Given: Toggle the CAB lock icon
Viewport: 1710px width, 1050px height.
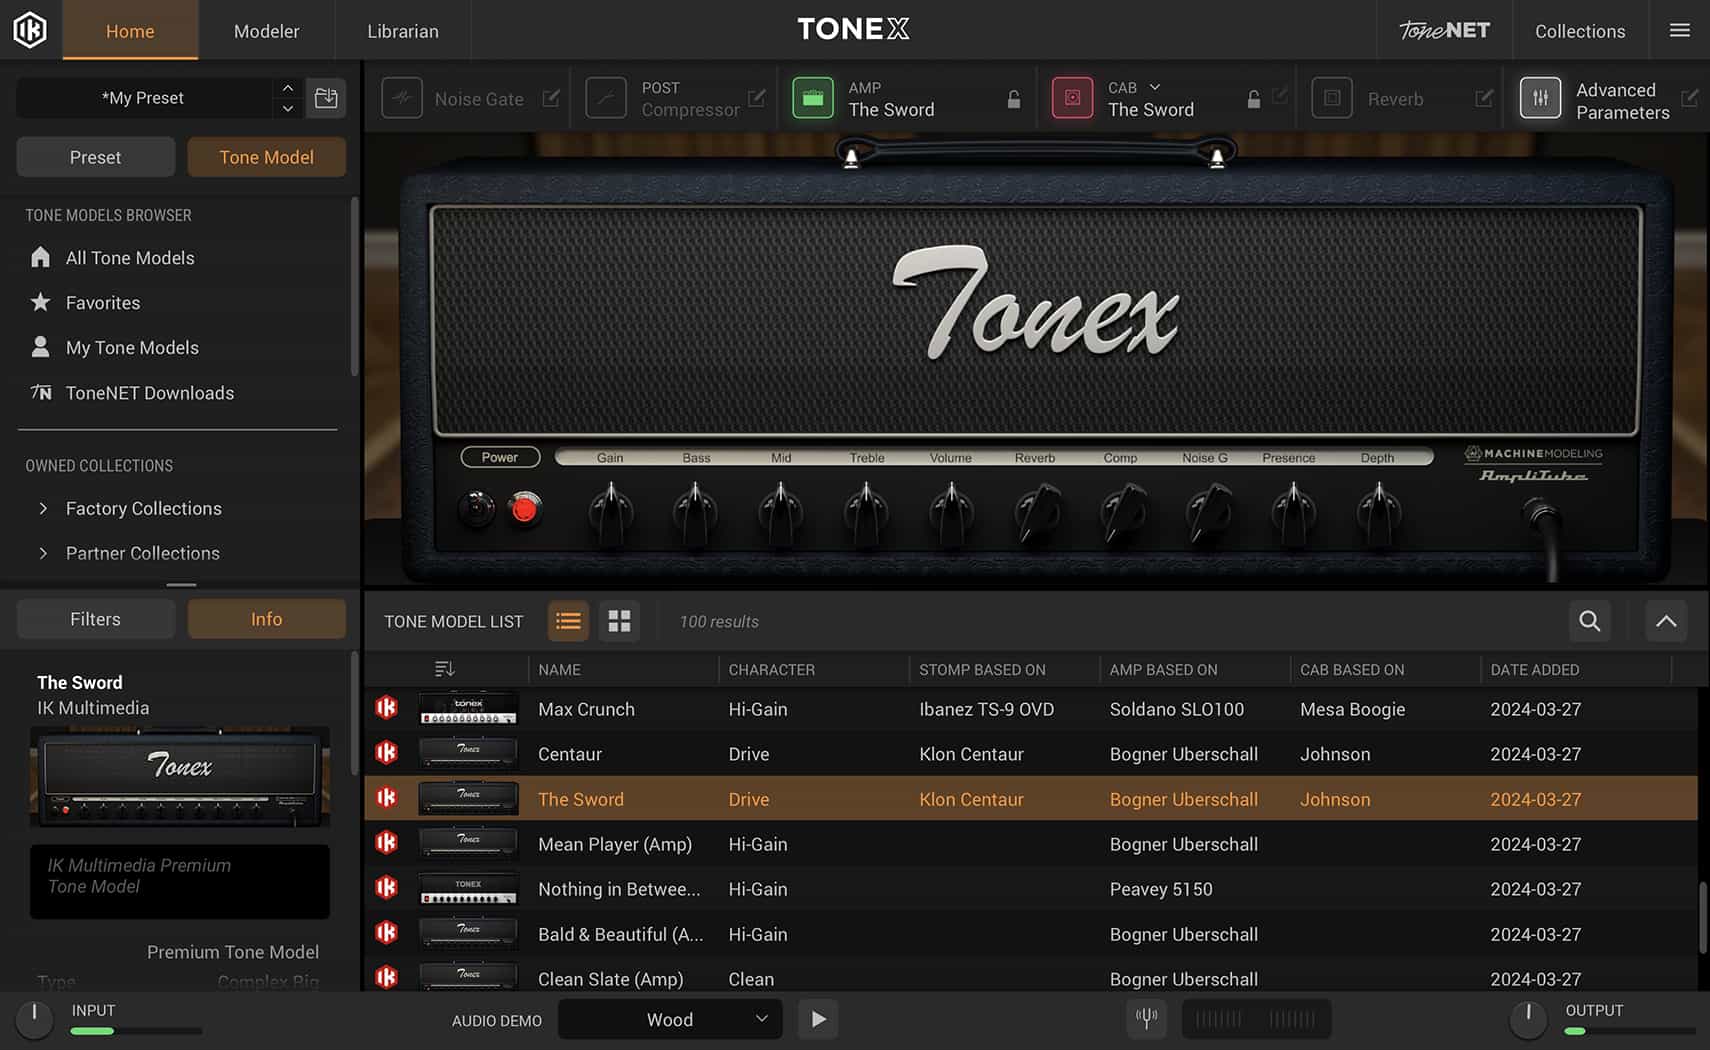Looking at the screenshot, I should (x=1254, y=99).
